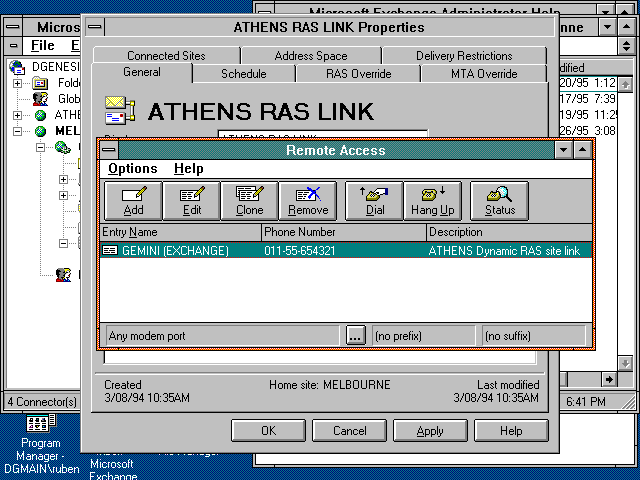
Task: Click Apply in the Properties dialog
Action: 430,431
